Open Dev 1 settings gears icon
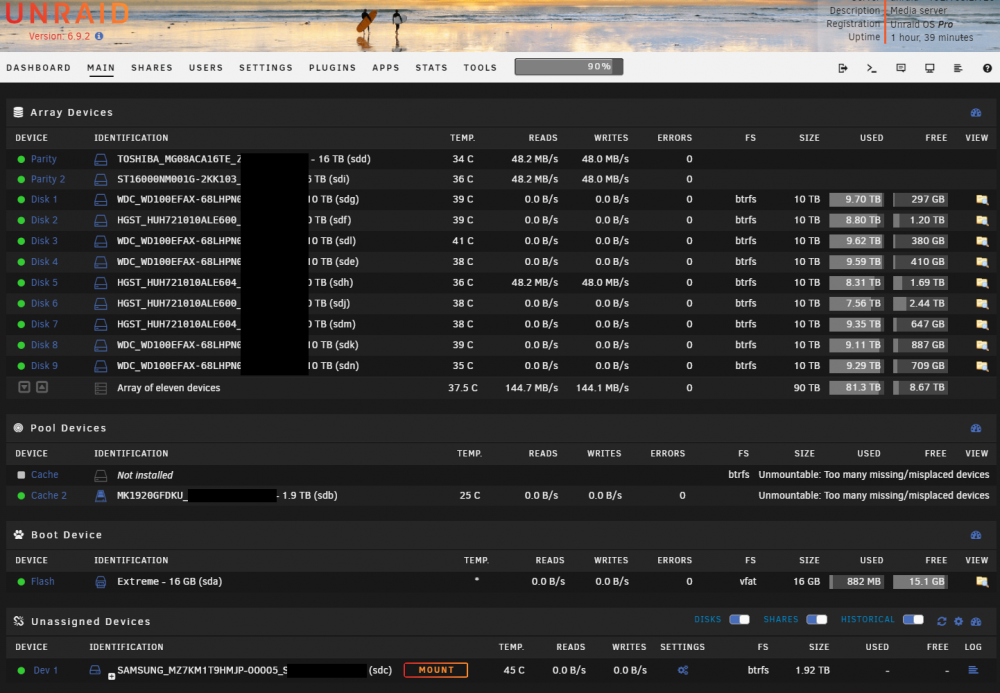Screen dimensions: 1000x693 (682, 670)
